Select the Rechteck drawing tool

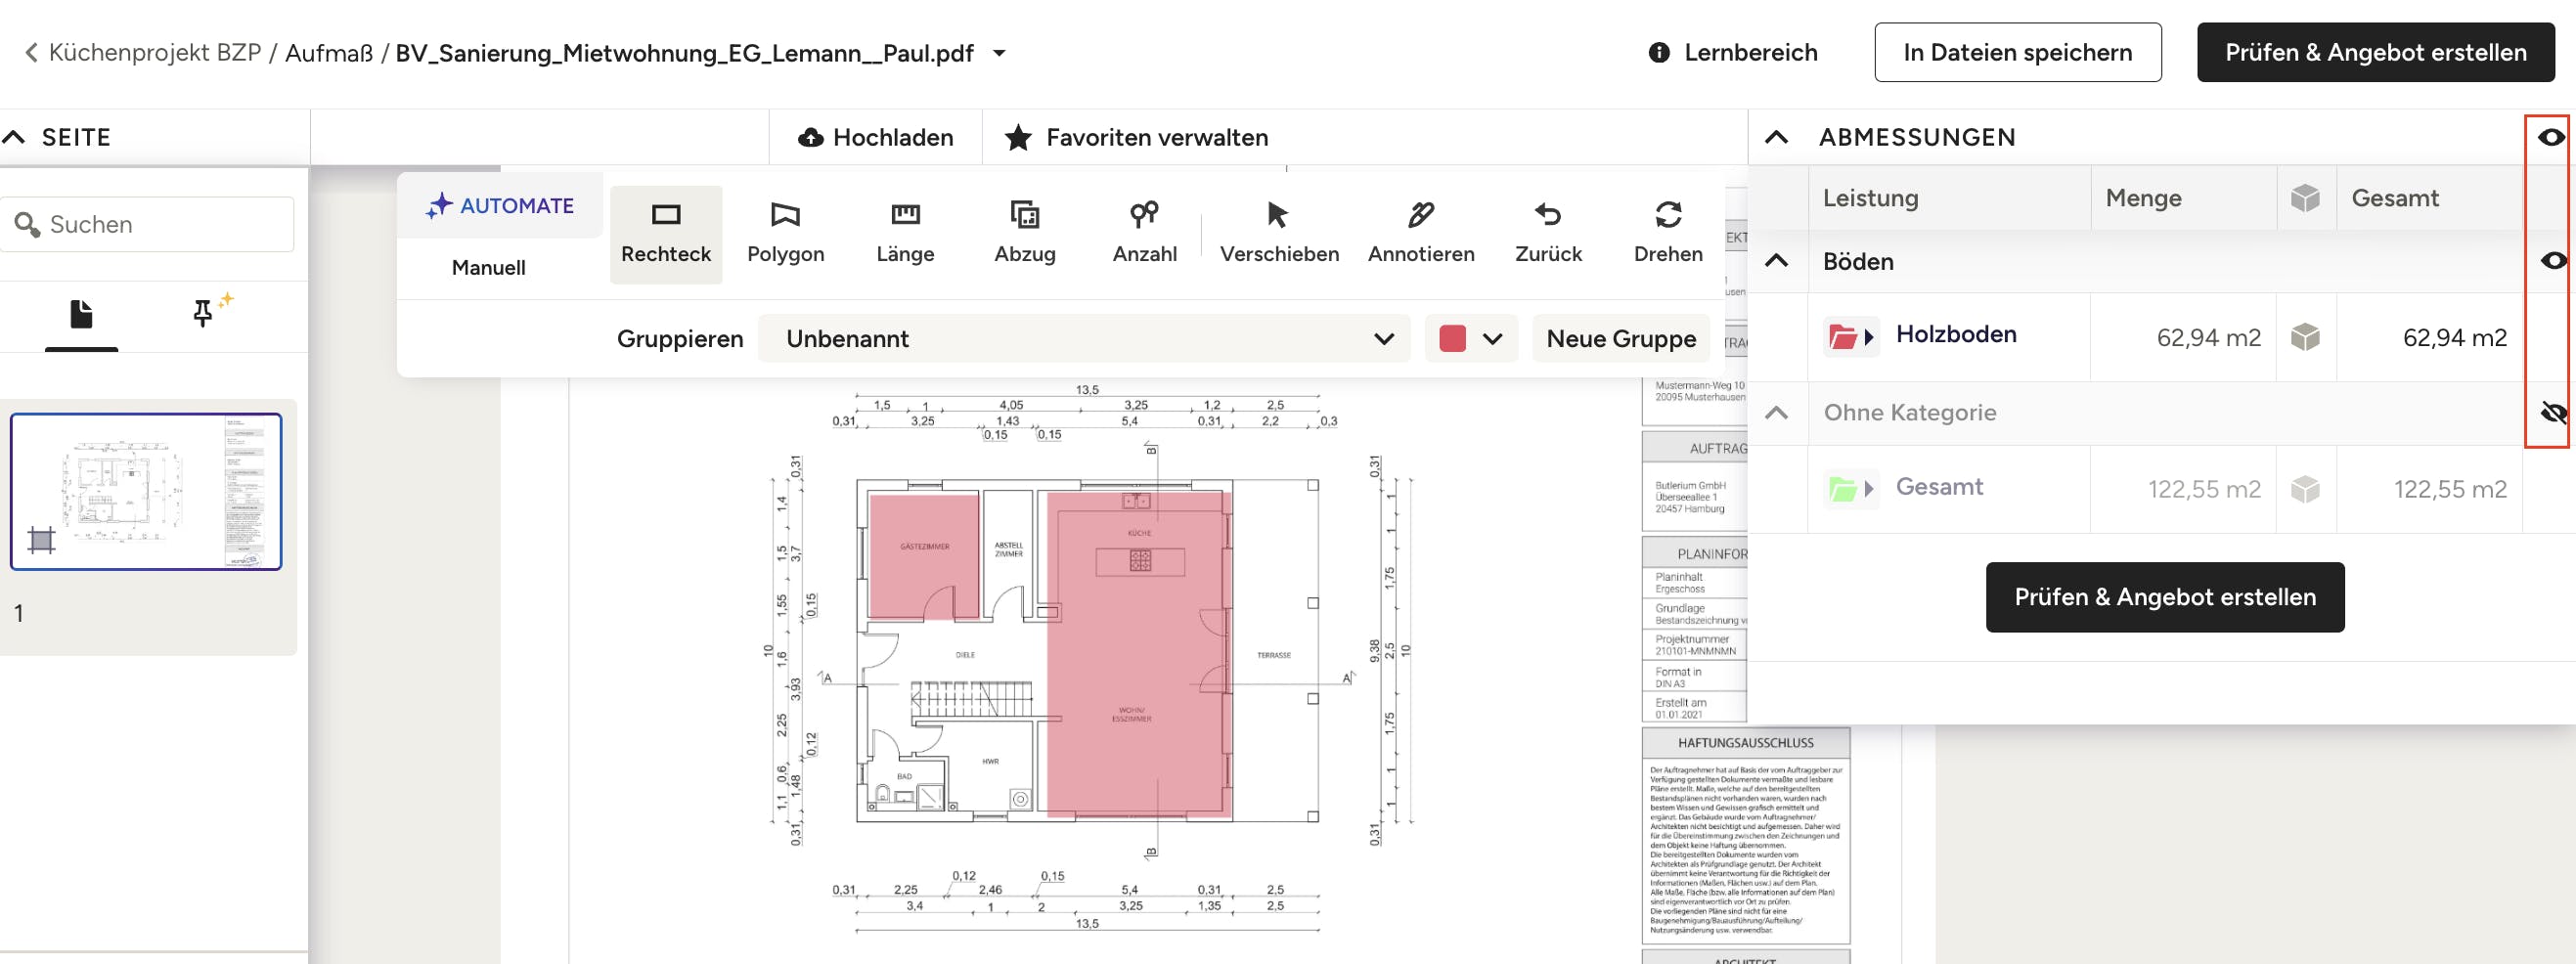pyautogui.click(x=665, y=233)
